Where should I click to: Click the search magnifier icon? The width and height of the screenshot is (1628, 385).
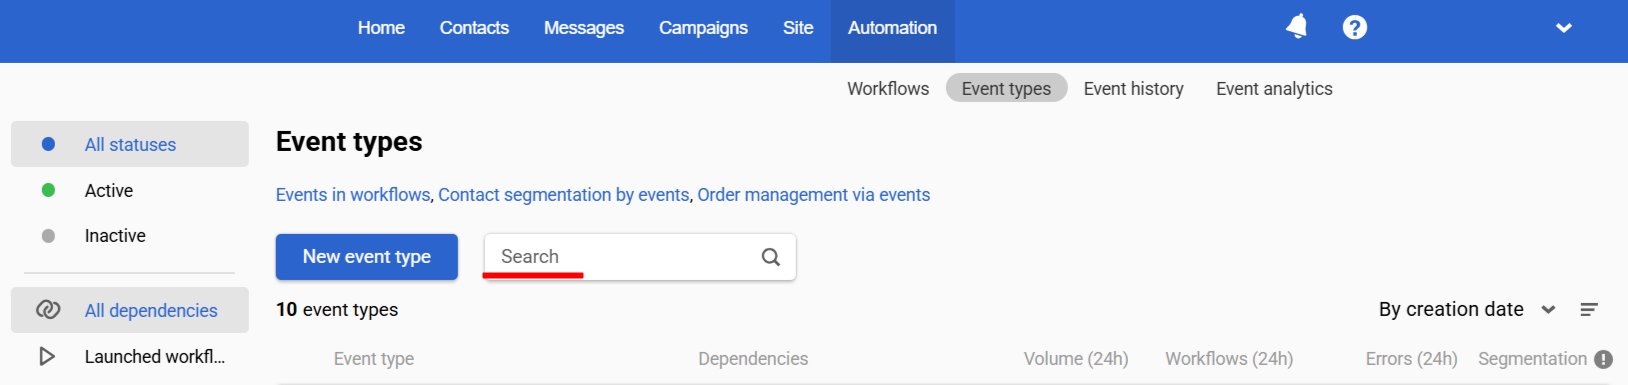(770, 257)
